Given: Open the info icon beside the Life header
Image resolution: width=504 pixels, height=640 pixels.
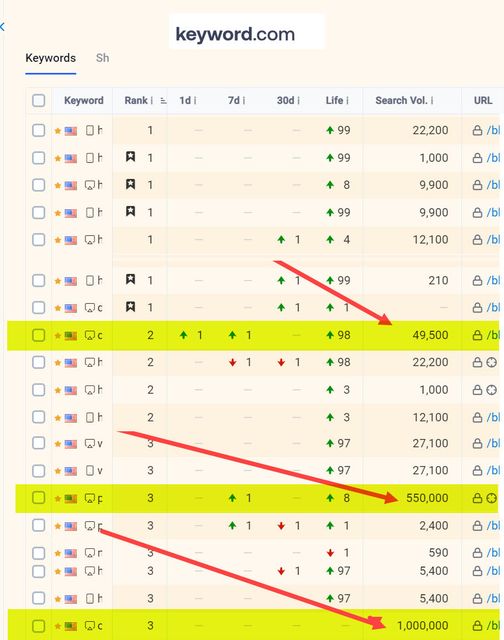Looking at the screenshot, I should (347, 100).
